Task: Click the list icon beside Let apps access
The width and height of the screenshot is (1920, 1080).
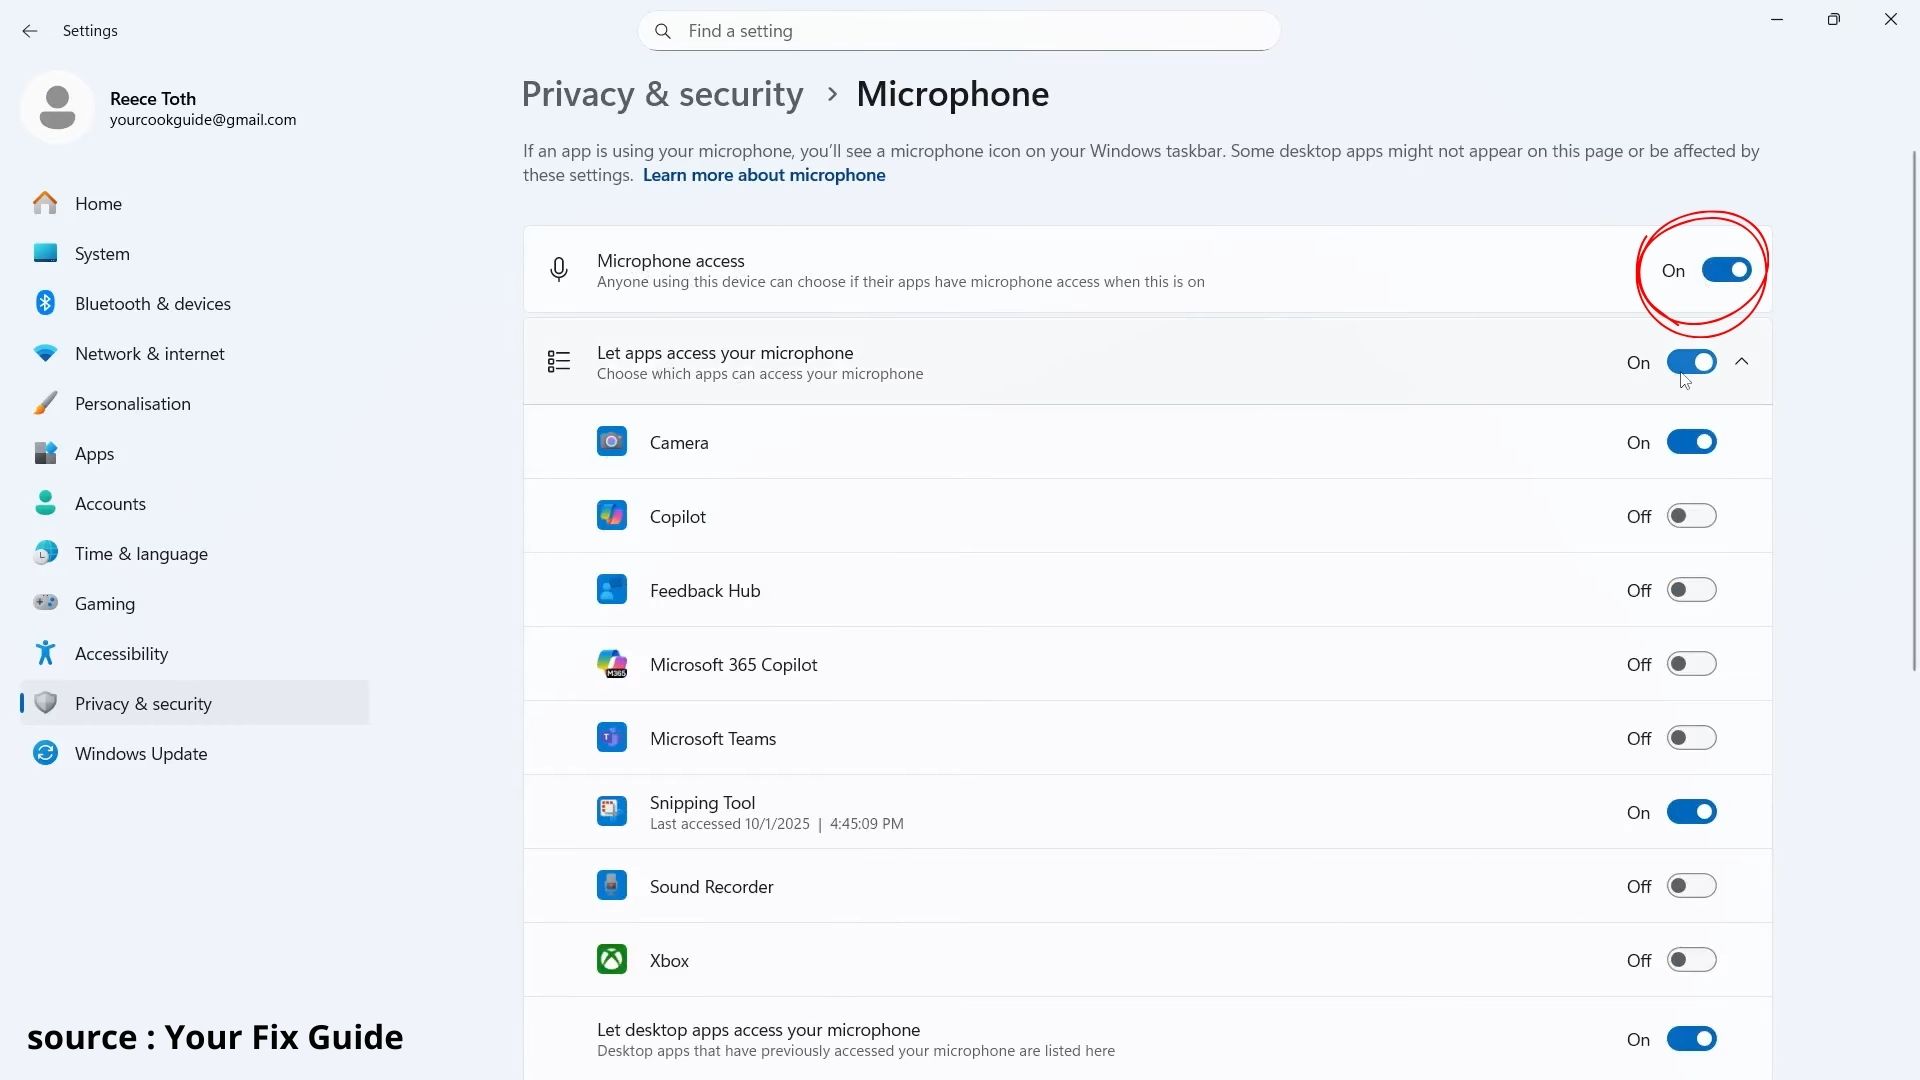Action: click(x=559, y=362)
